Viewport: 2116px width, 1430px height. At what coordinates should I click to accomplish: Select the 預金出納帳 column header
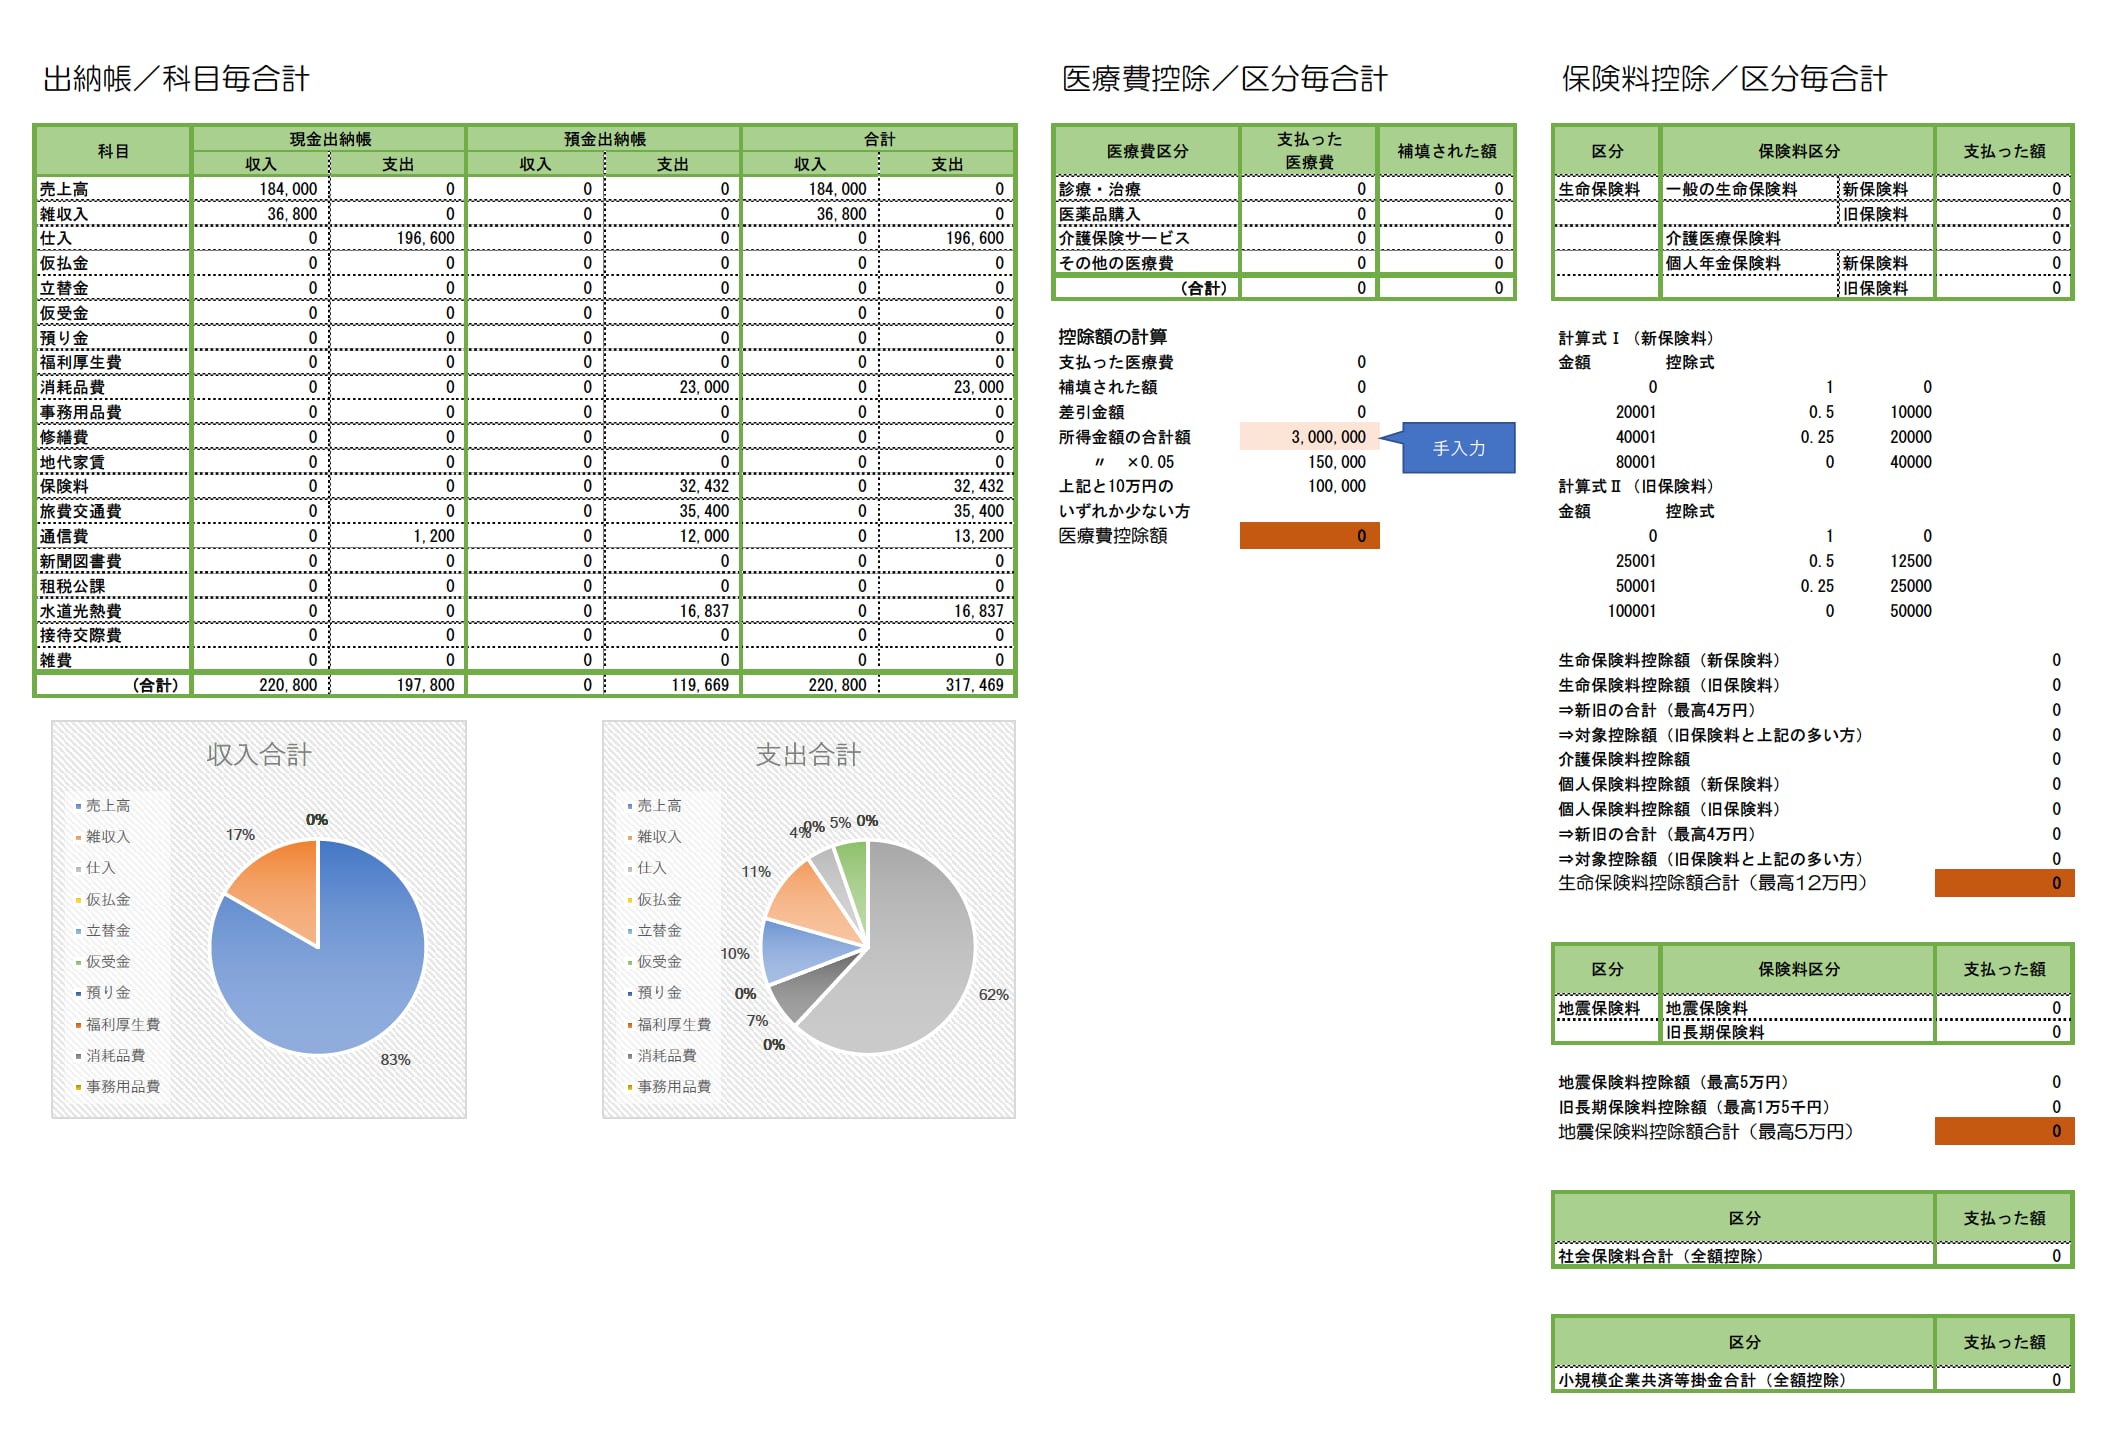(x=604, y=139)
